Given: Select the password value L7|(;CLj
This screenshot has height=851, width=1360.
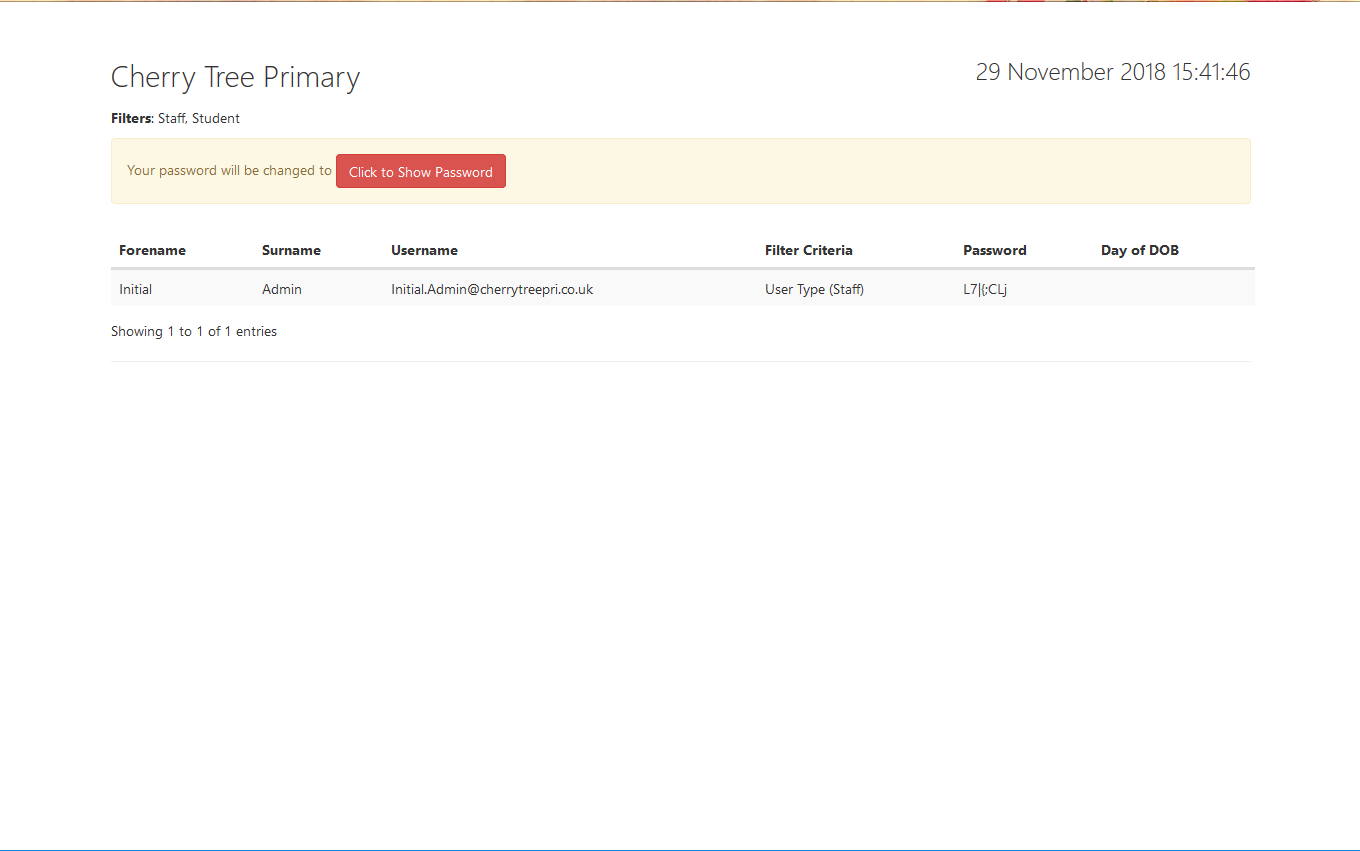Looking at the screenshot, I should pyautogui.click(x=985, y=290).
